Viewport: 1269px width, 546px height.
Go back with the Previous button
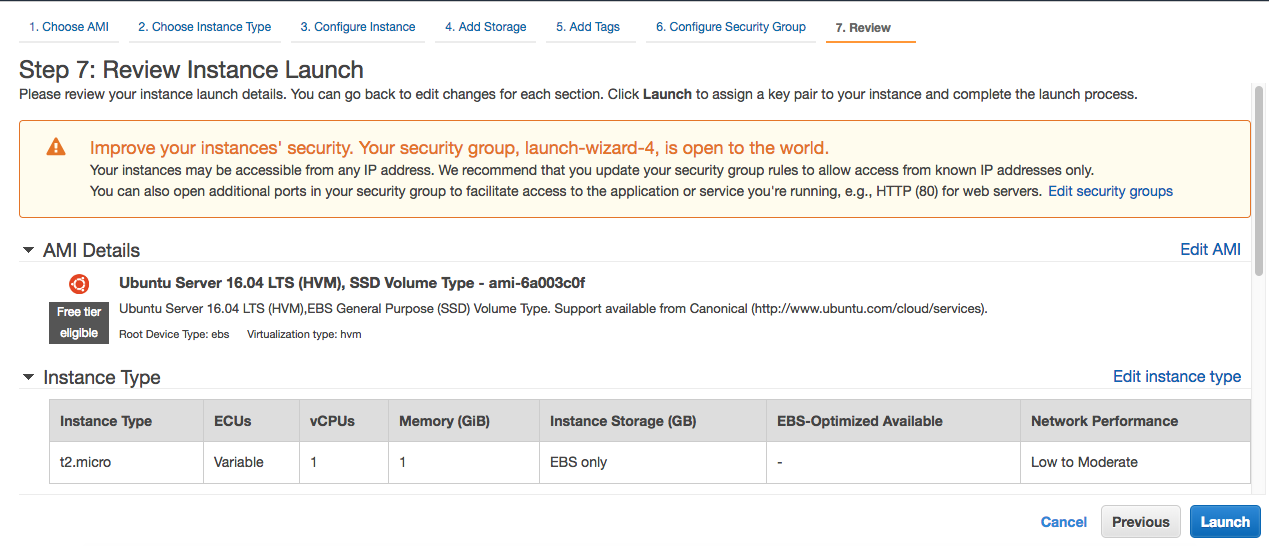pyautogui.click(x=1141, y=522)
